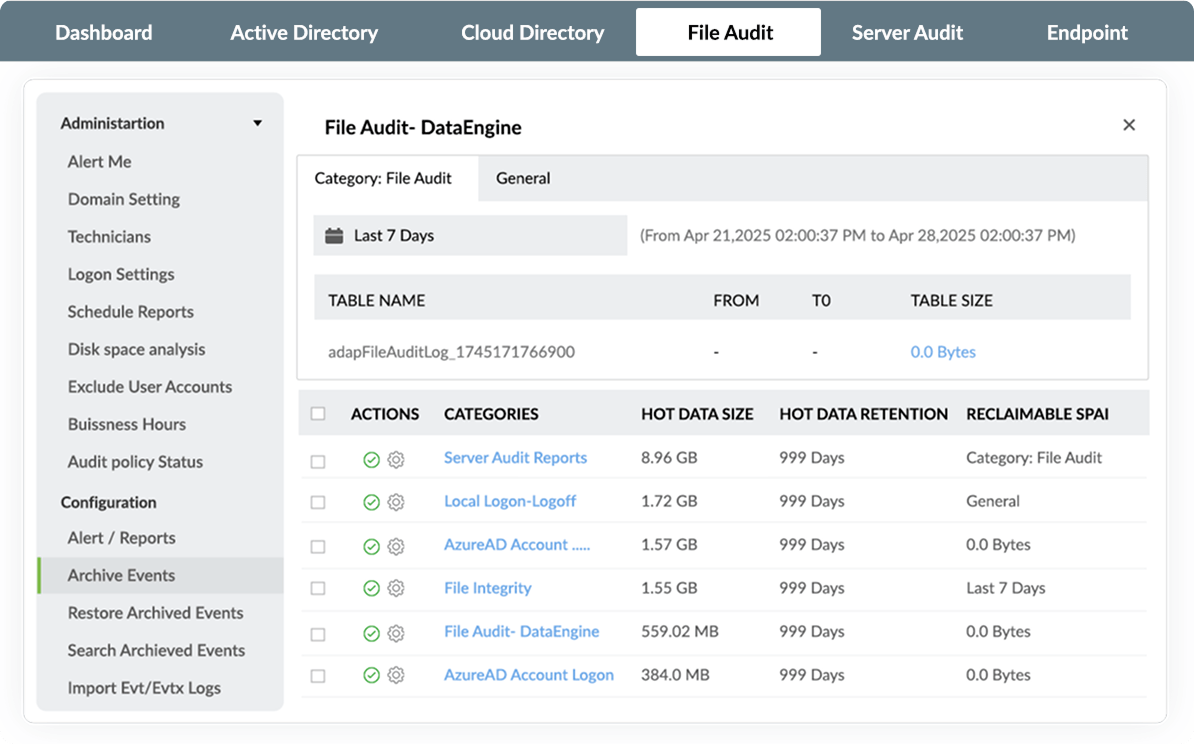Open the General tab in DataEngine panel
The width and height of the screenshot is (1200, 744).
point(523,178)
